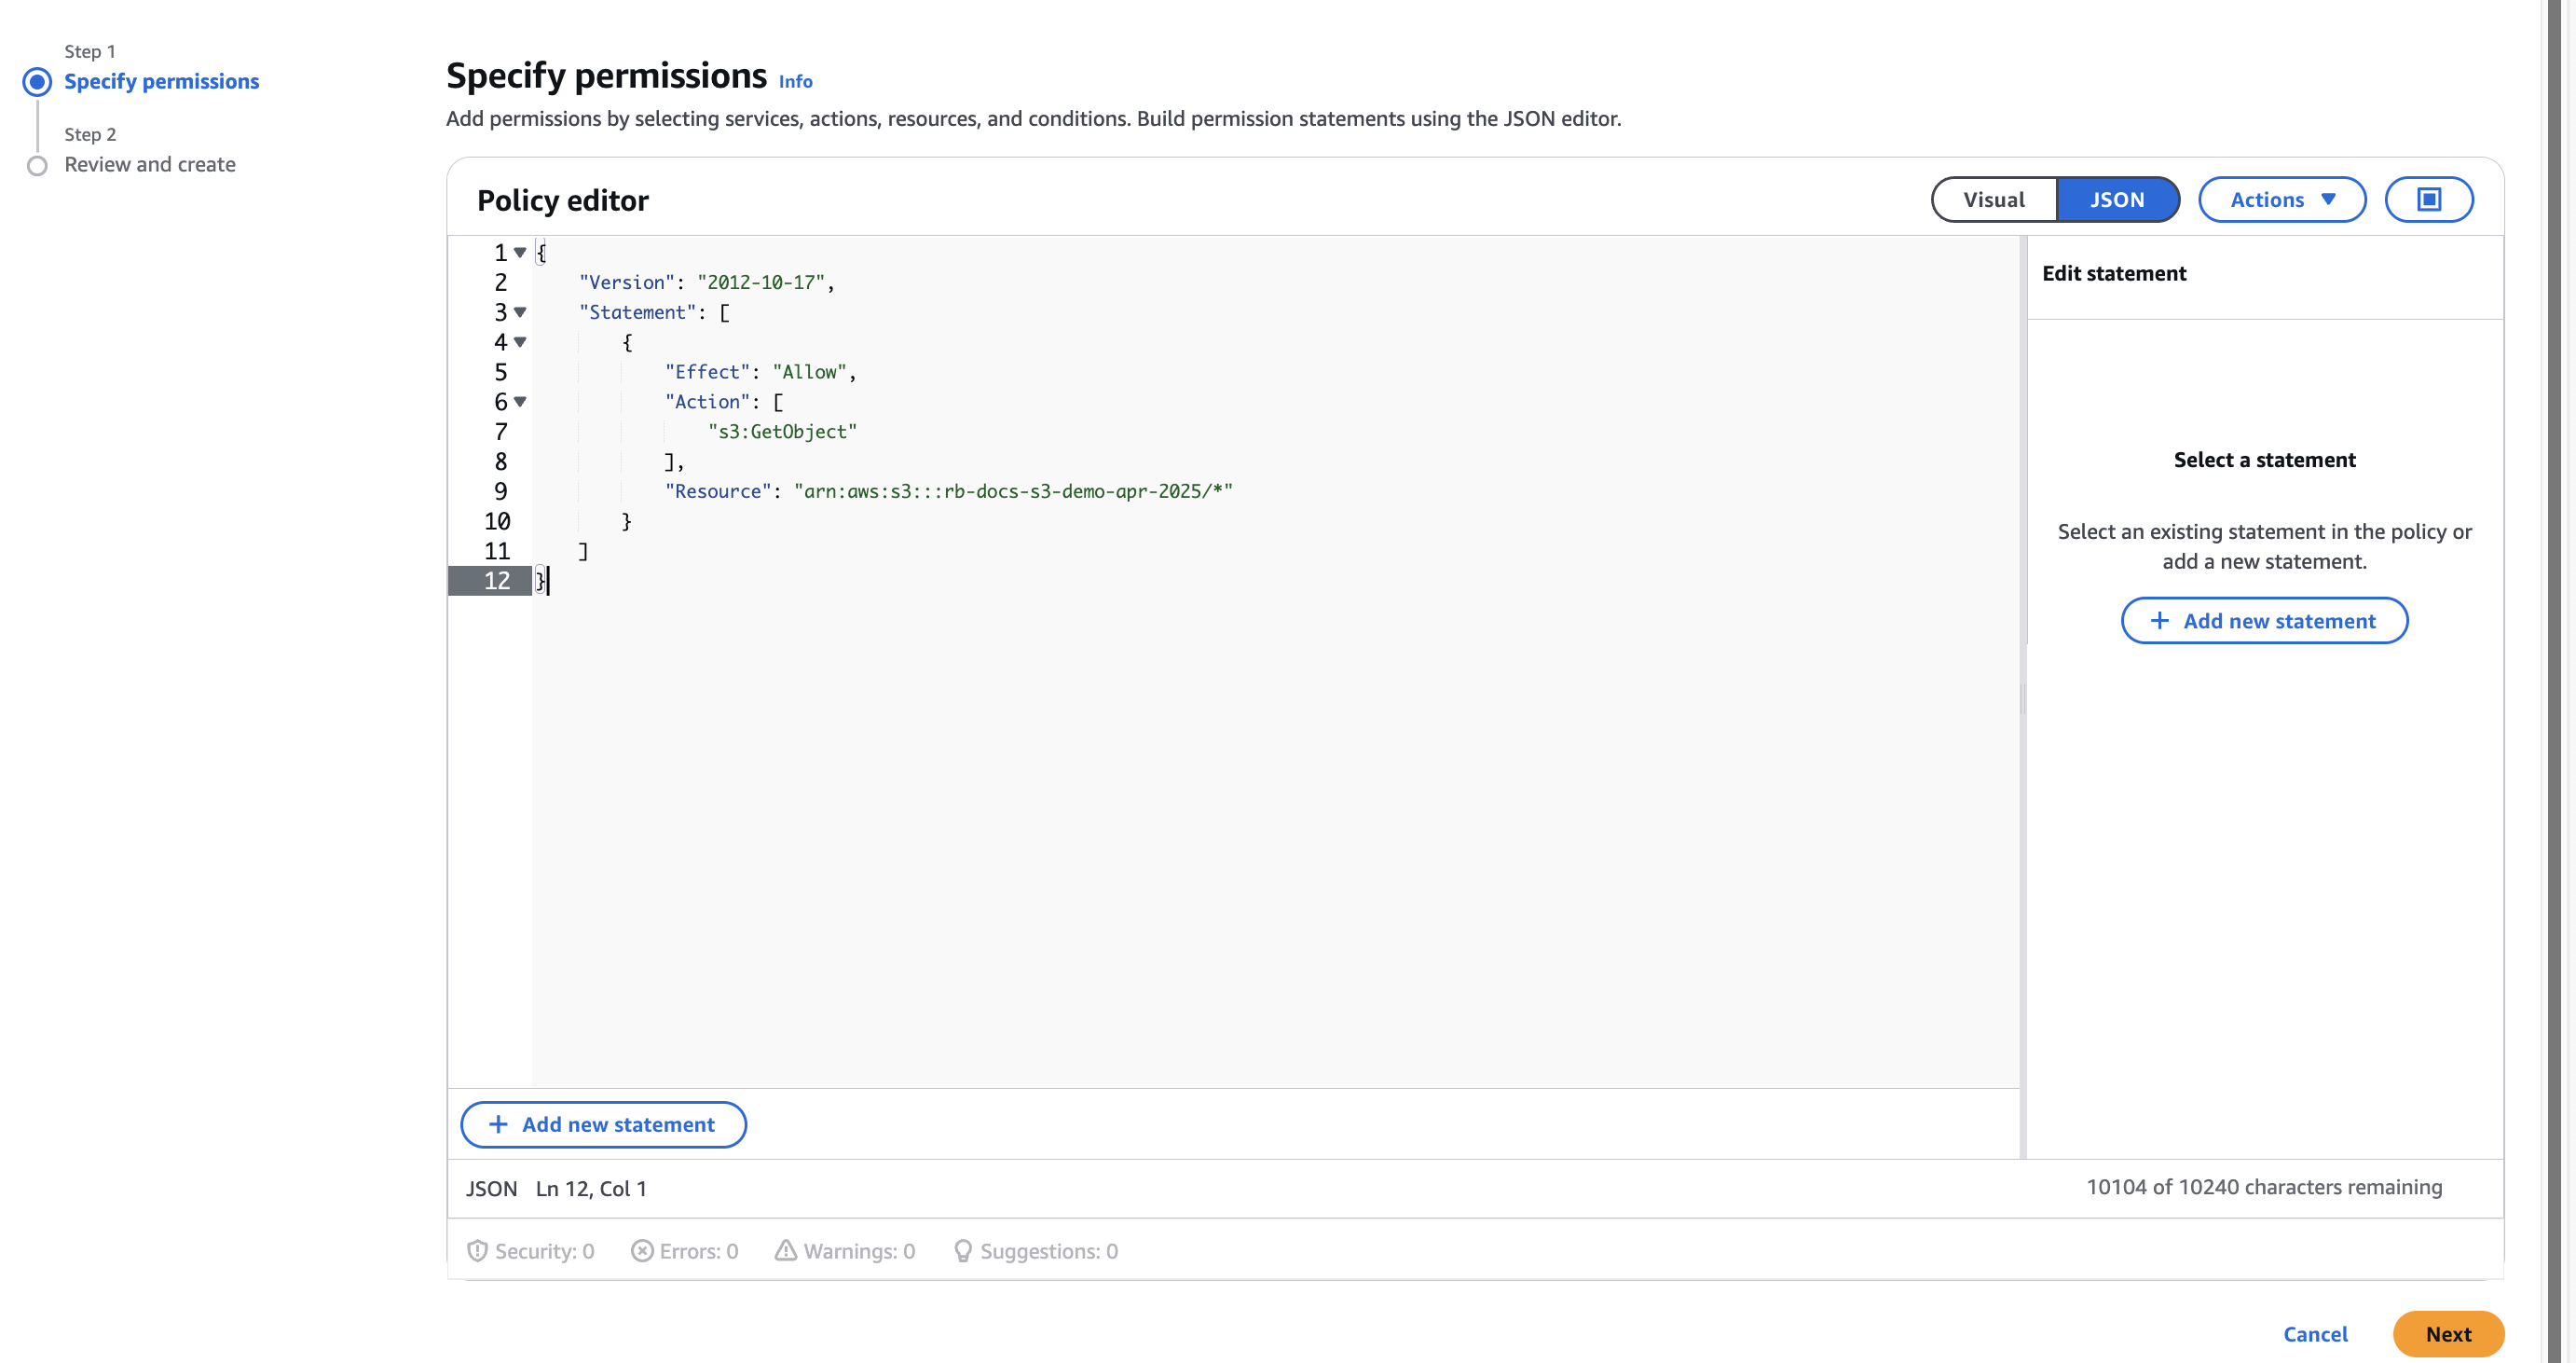
Task: Click the Security shield status icon
Action: [x=477, y=1251]
